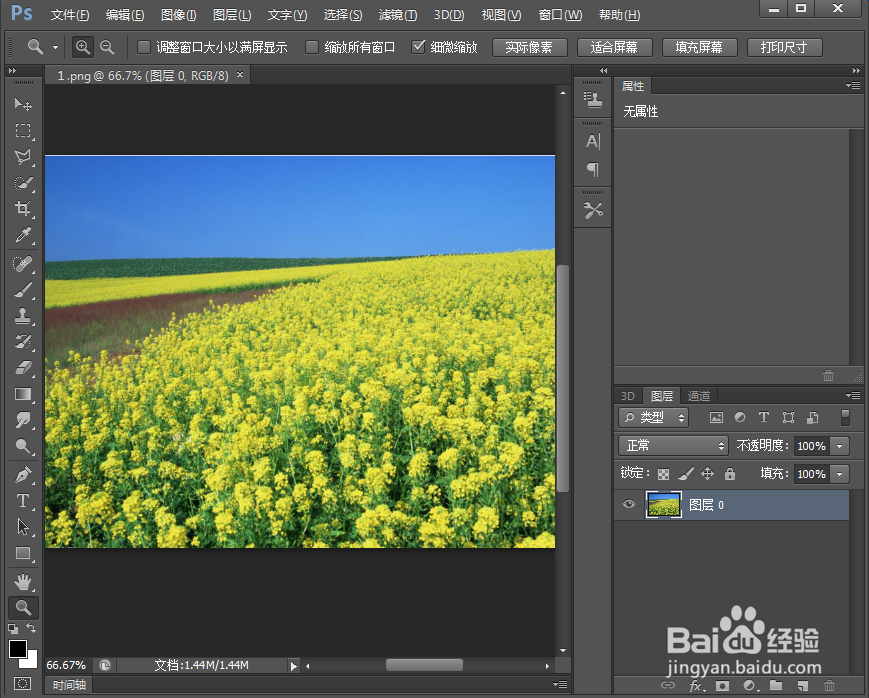Add a layer mask
Image resolution: width=869 pixels, height=698 pixels.
tap(722, 686)
